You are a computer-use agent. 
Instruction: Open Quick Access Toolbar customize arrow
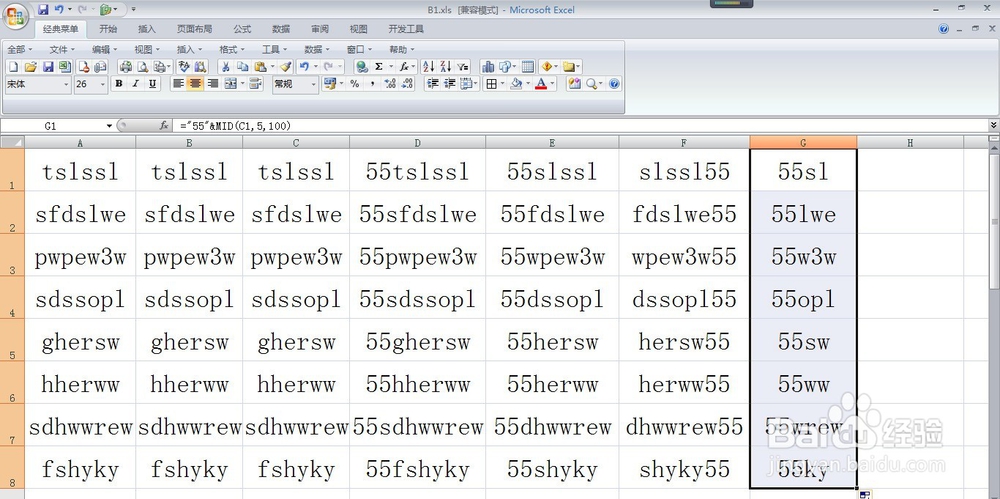(x=133, y=10)
